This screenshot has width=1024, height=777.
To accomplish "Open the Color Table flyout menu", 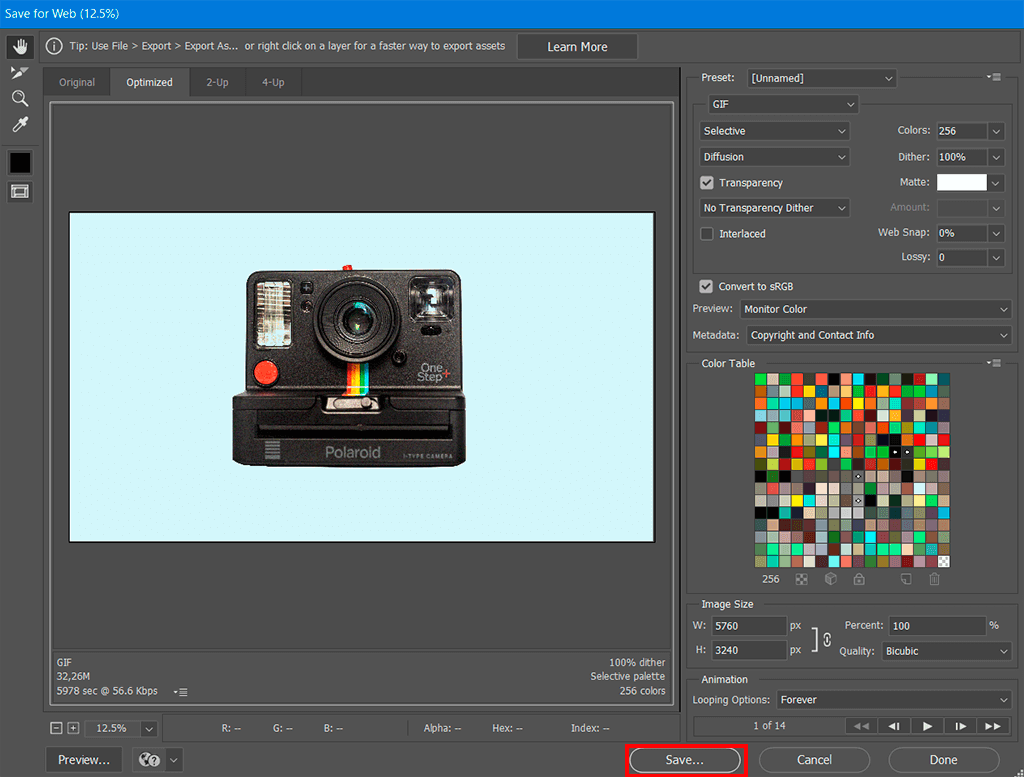I will point(993,363).
